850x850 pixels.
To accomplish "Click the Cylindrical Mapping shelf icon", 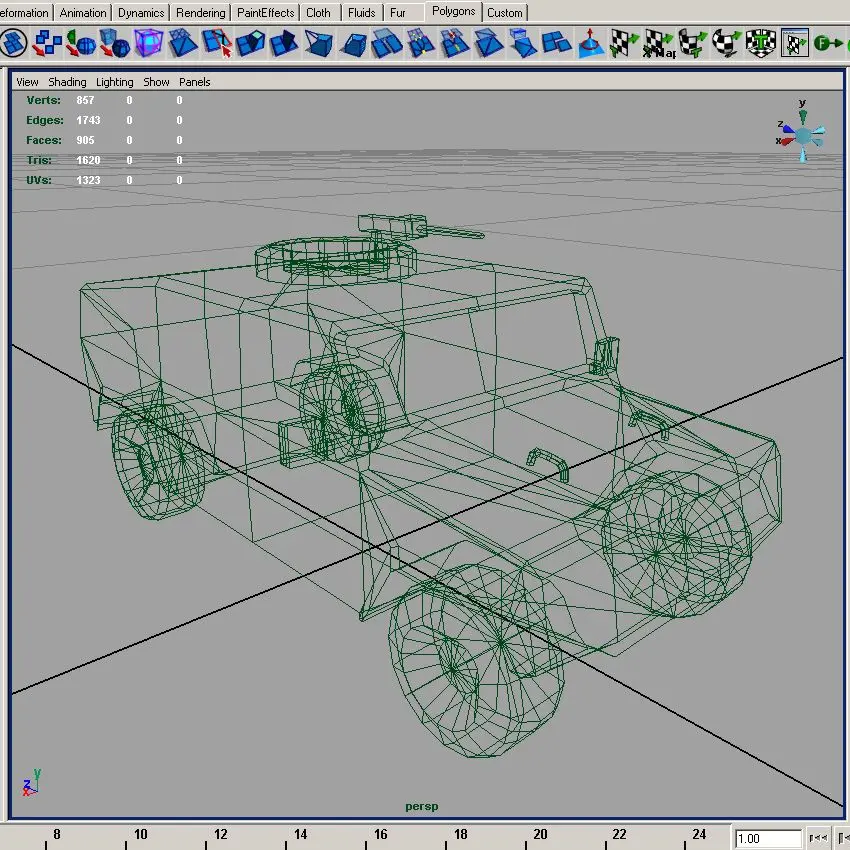I will (x=692, y=43).
